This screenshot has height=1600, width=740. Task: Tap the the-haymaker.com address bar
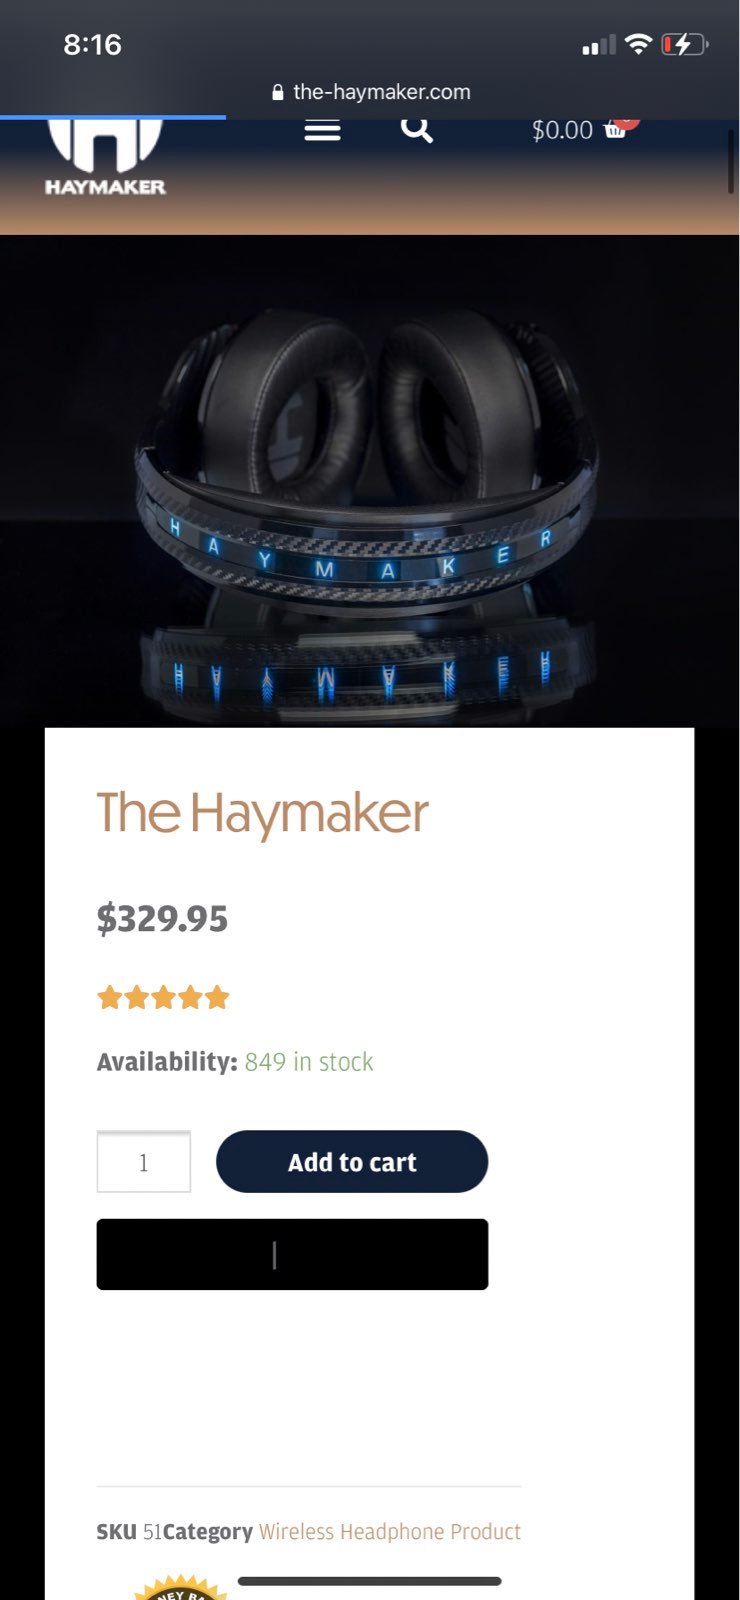click(x=370, y=92)
